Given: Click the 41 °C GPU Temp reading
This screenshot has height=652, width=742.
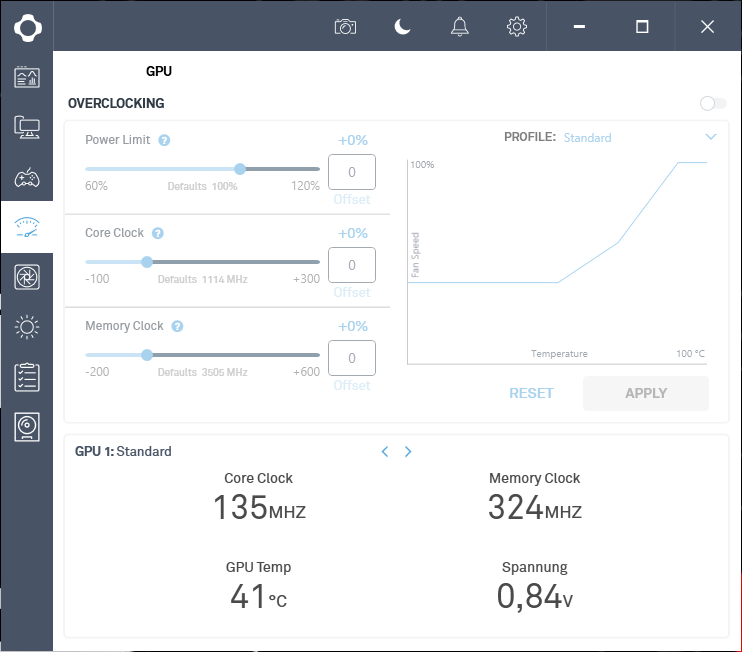Looking at the screenshot, I should (x=258, y=596).
